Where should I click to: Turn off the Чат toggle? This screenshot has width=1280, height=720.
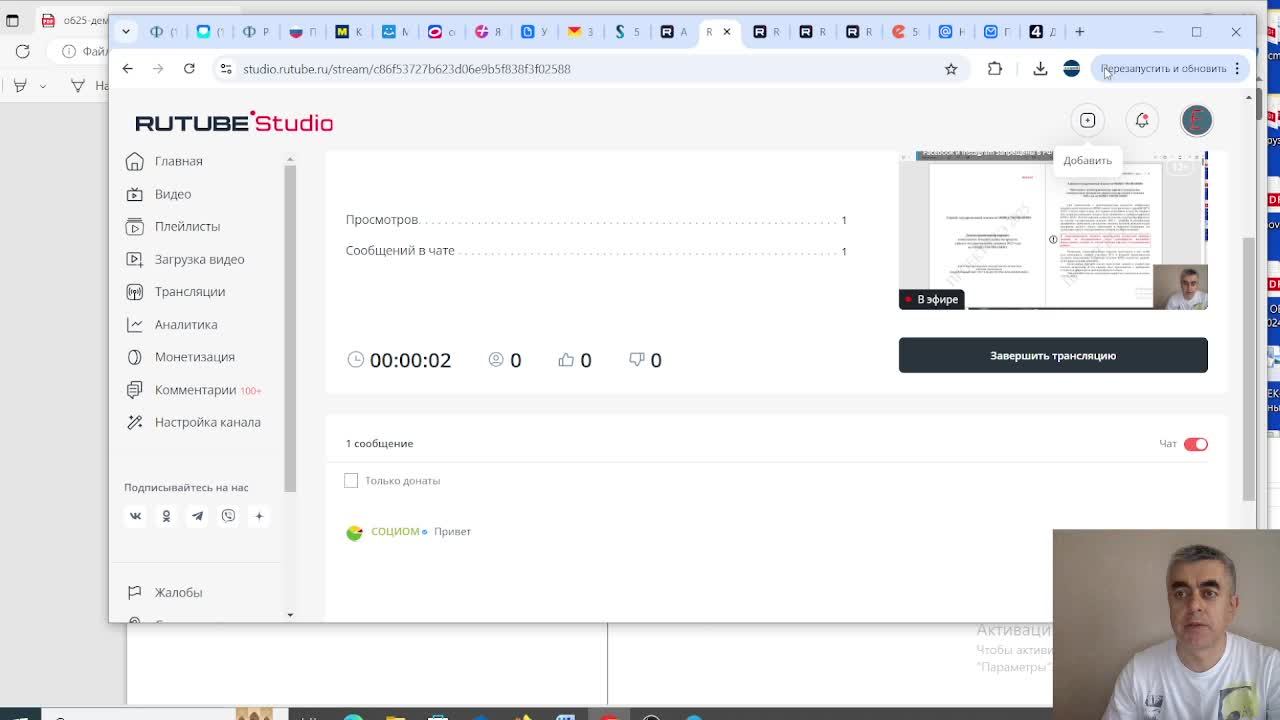[1196, 444]
